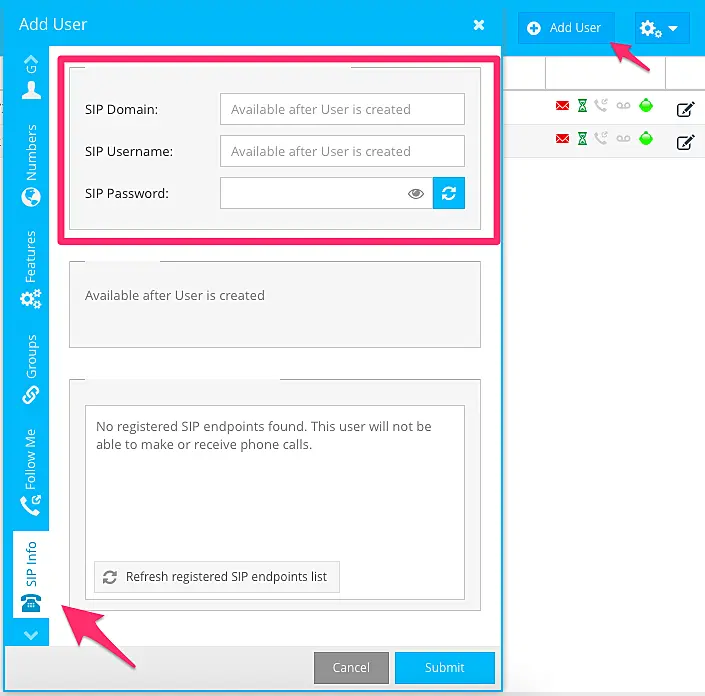Viewport: 705px width, 696px height.
Task: Click the edit icon in the second user row
Action: click(x=685, y=142)
